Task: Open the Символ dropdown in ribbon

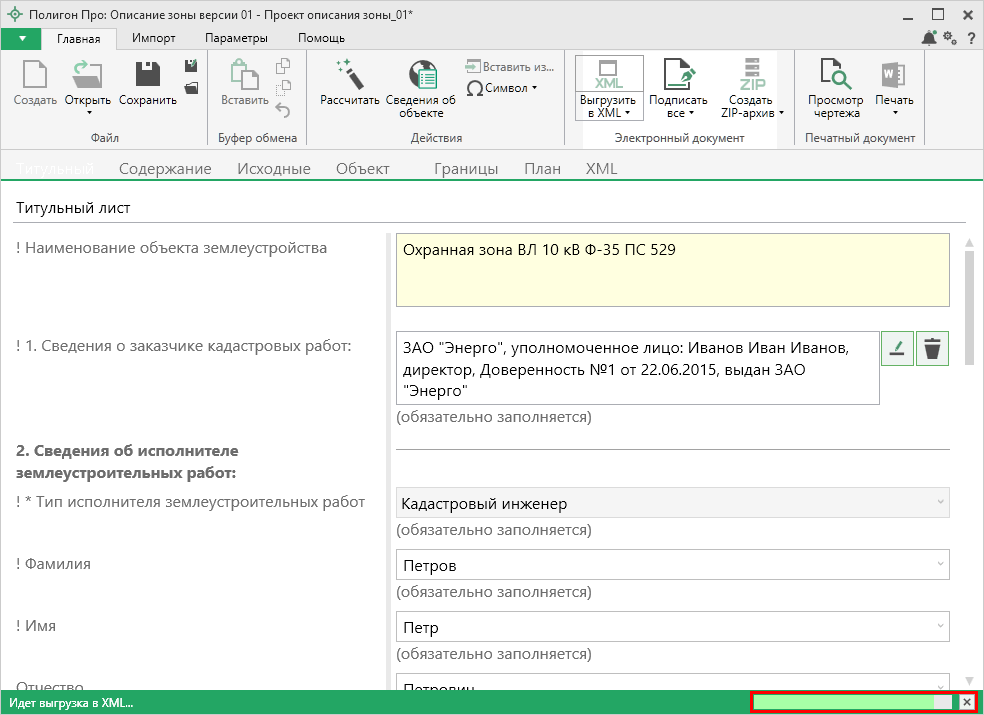Action: [x=502, y=88]
